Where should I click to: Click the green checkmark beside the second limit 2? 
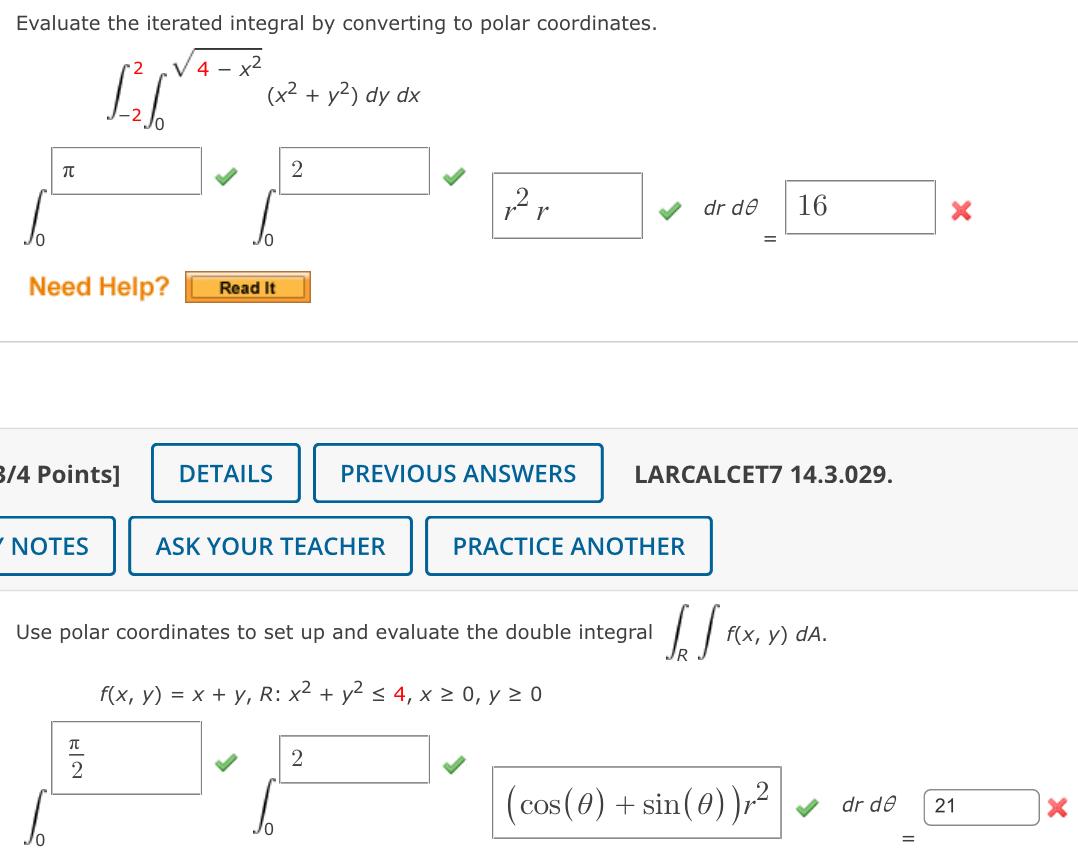(x=454, y=763)
